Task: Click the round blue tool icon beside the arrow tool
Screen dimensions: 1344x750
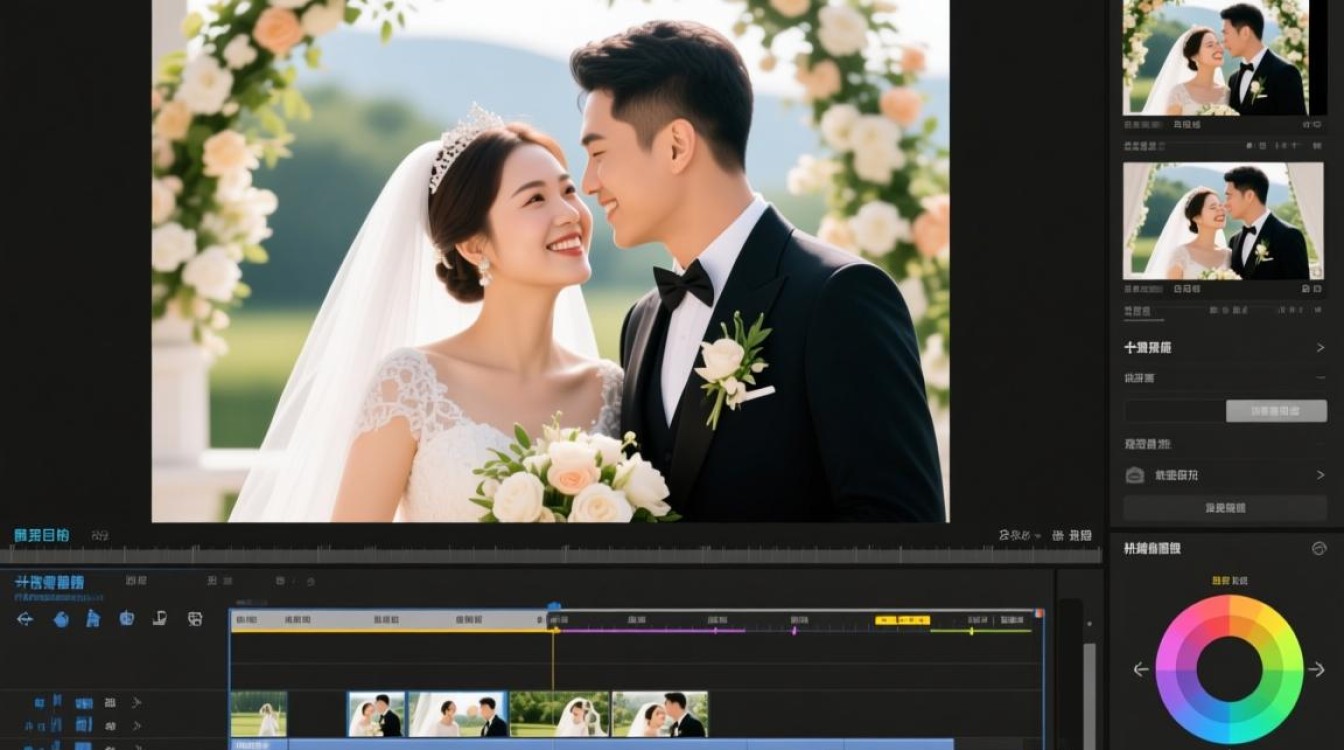Action: click(61, 619)
